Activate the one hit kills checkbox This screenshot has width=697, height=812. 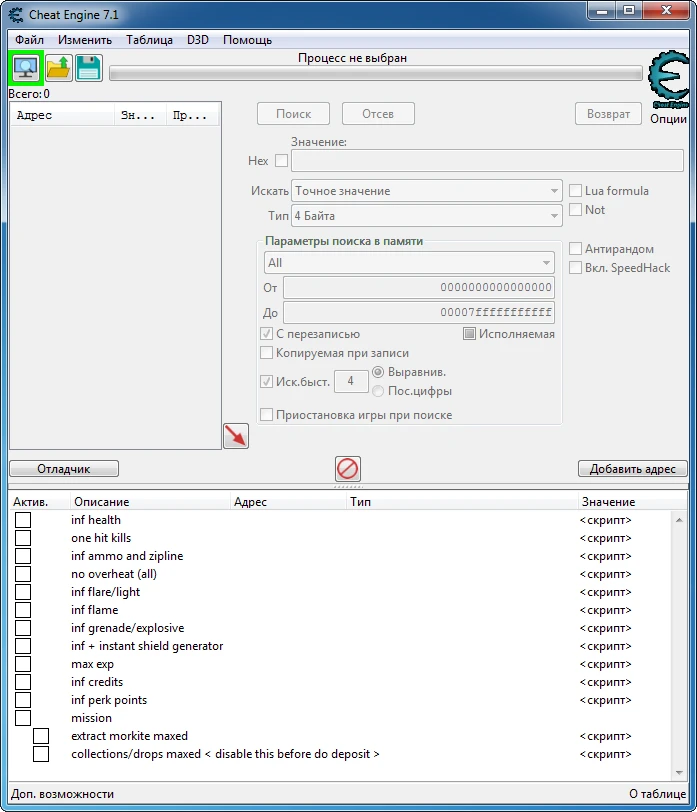(x=23, y=538)
